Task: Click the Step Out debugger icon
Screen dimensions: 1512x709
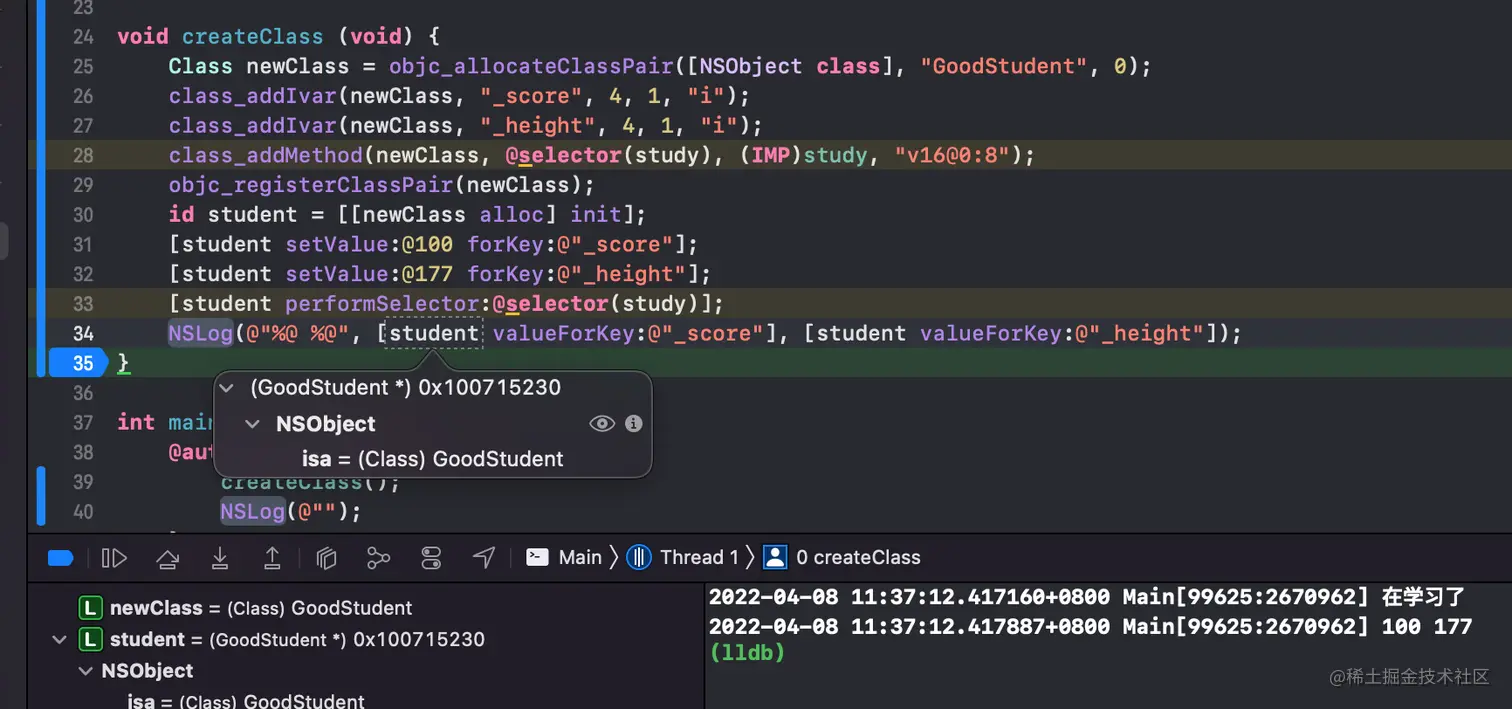Action: 272,557
